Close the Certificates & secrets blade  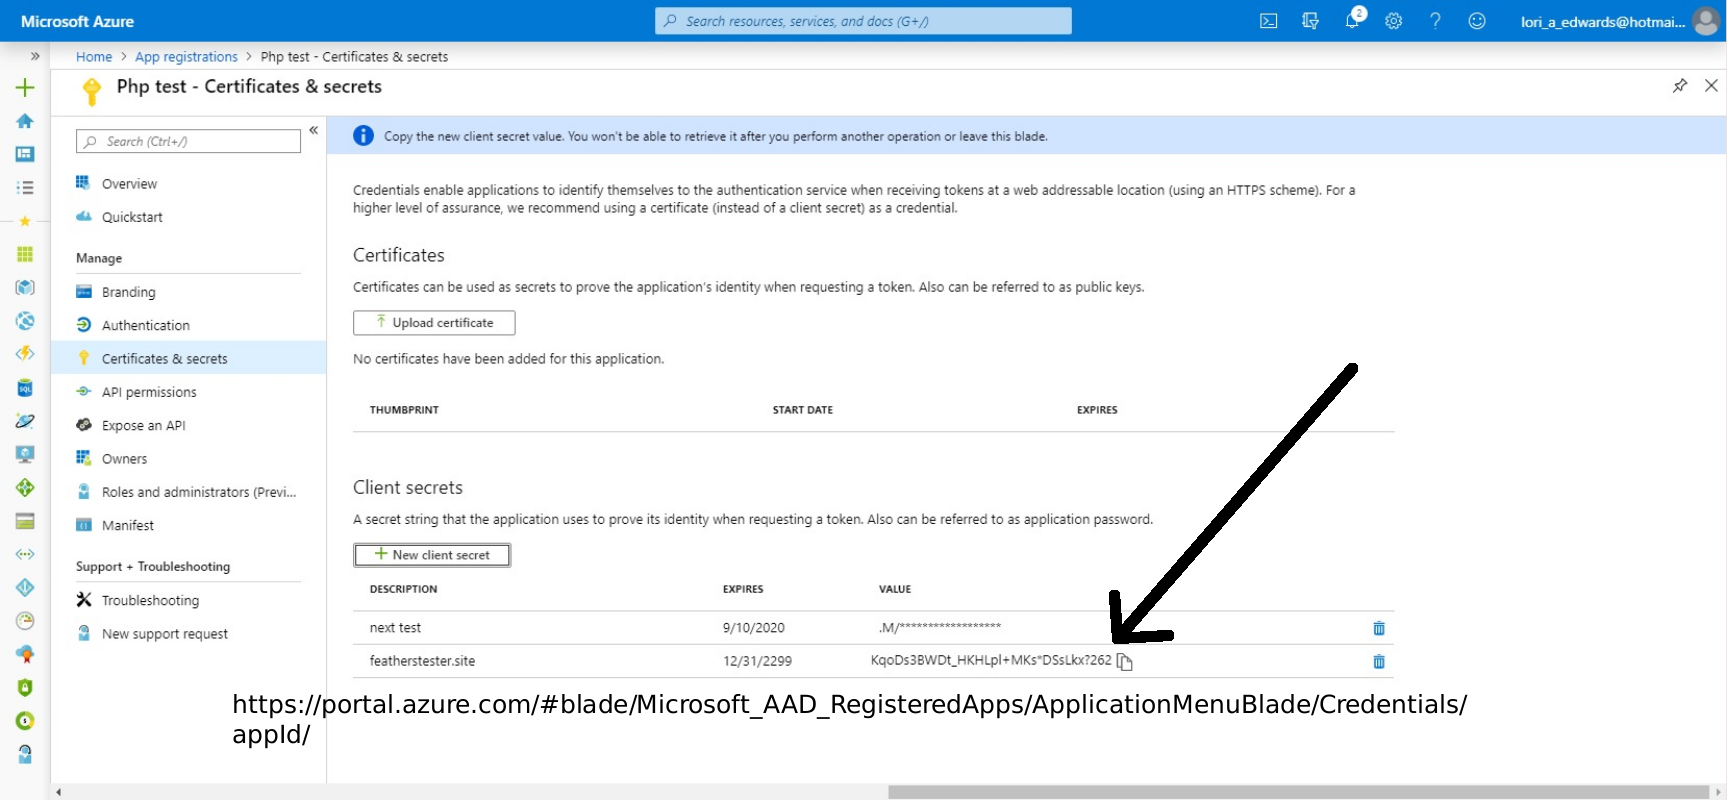[1711, 86]
